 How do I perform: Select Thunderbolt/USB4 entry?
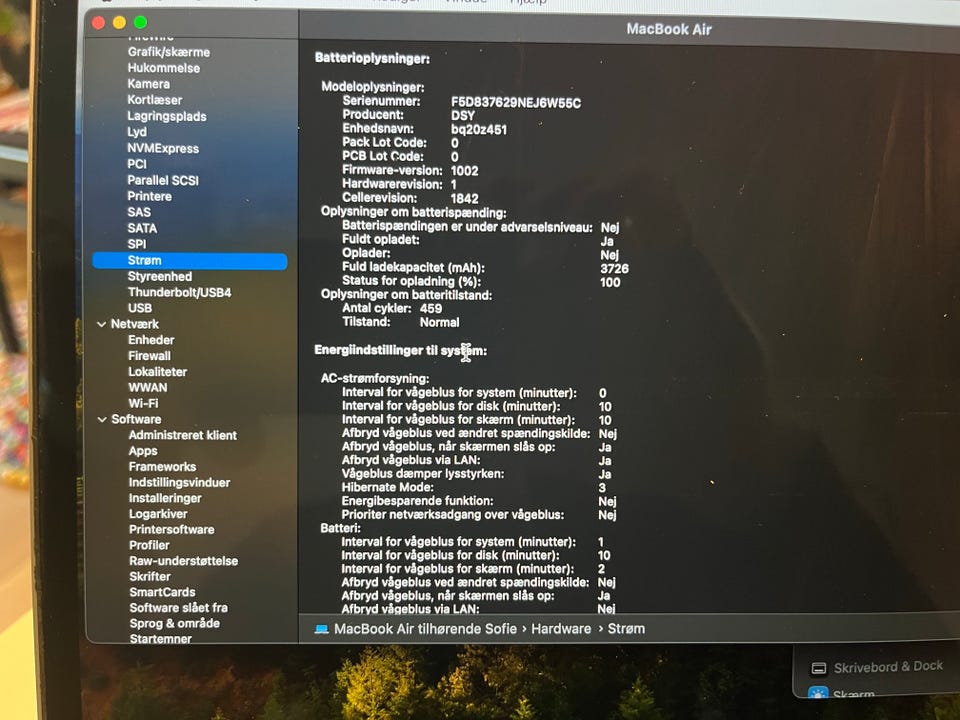point(179,292)
